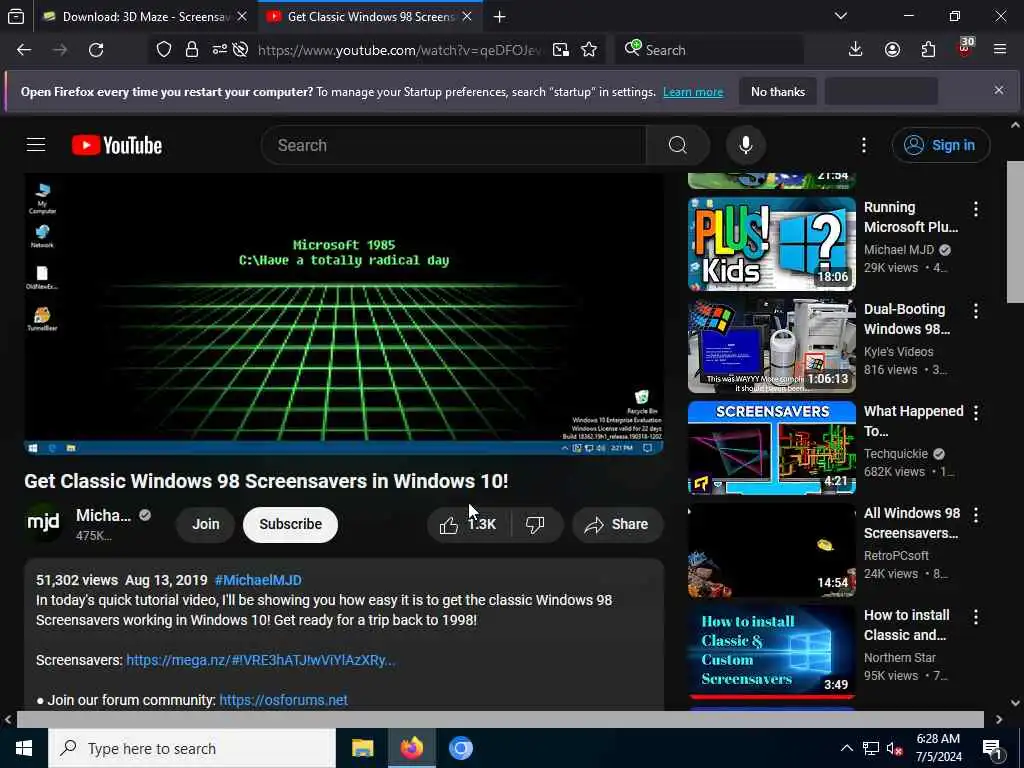Open options for Dual-Booting Windows 98 video

(976, 311)
